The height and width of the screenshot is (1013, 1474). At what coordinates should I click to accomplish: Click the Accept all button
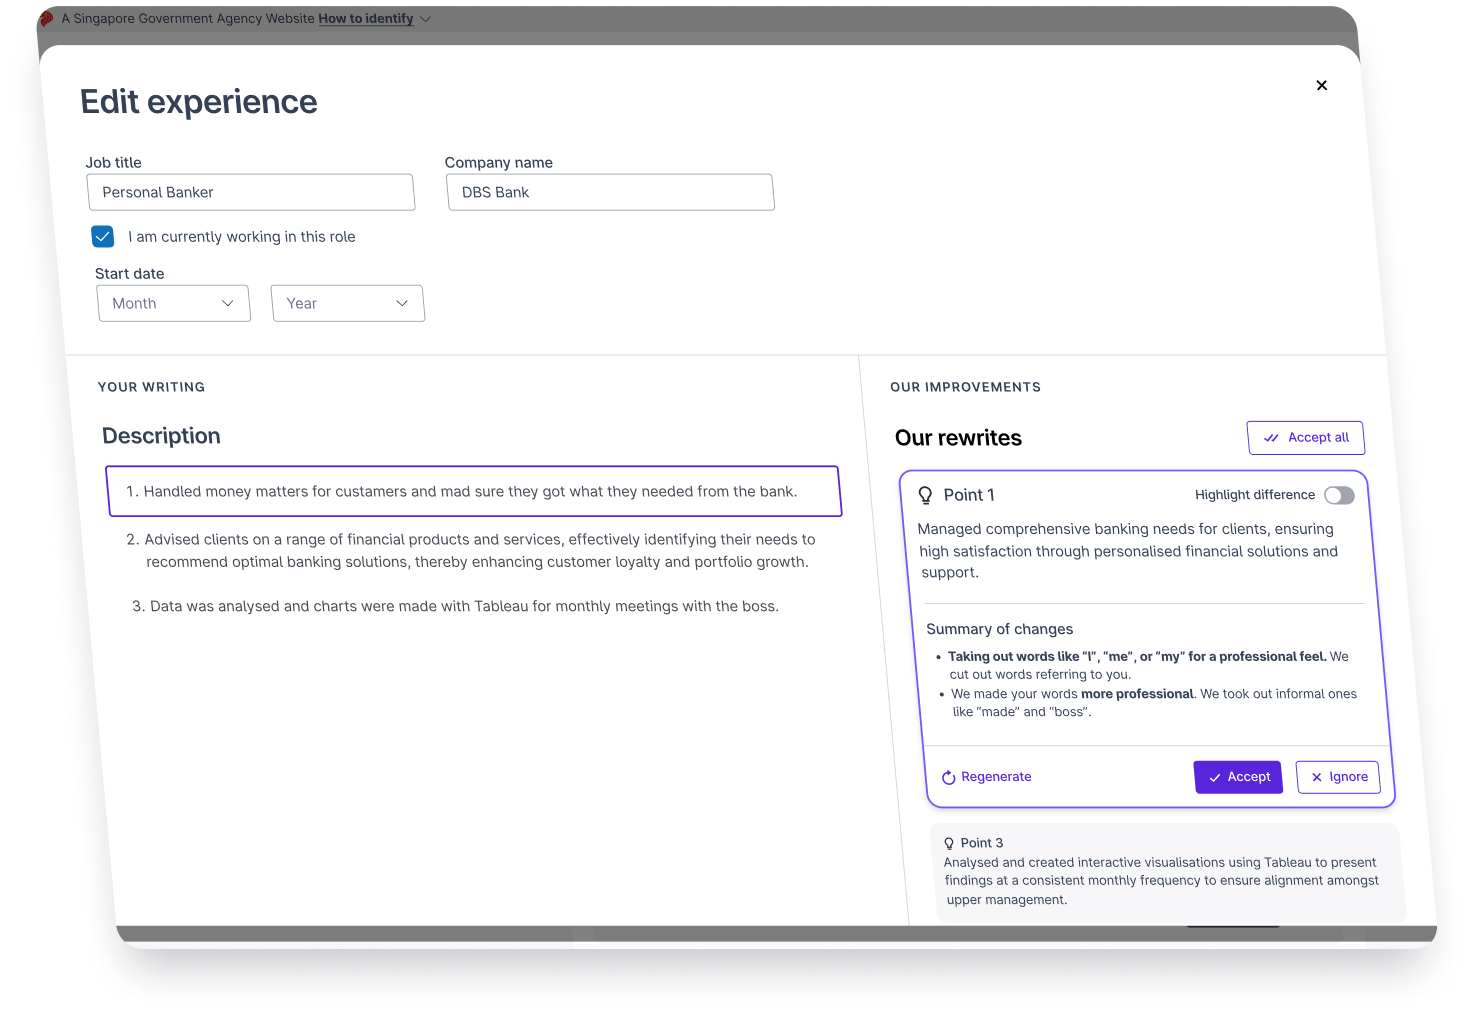1306,438
